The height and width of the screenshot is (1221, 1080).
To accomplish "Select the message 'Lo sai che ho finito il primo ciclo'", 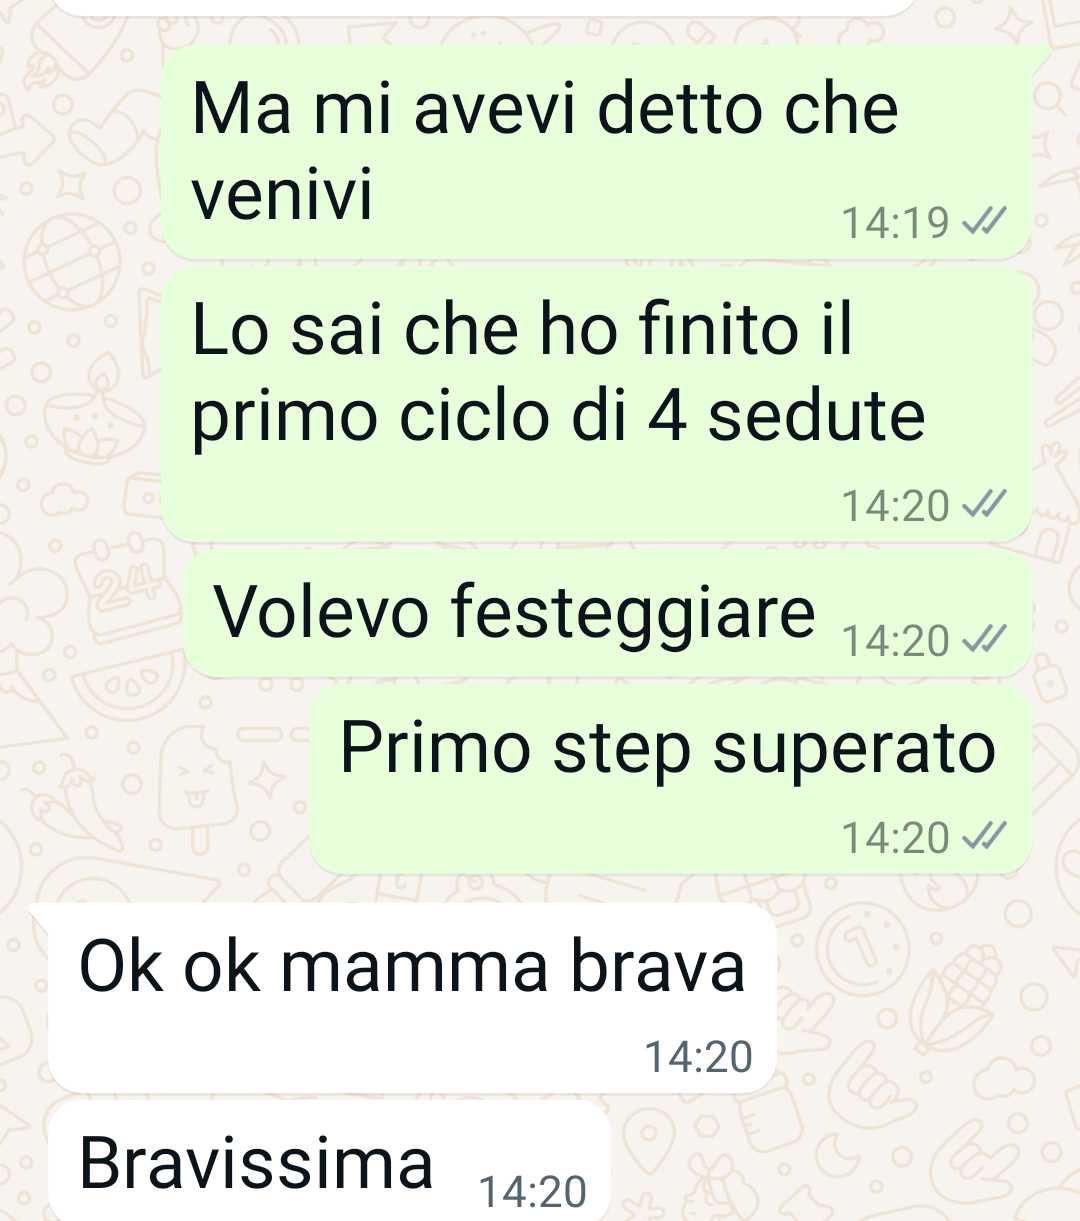I will point(597,406).
